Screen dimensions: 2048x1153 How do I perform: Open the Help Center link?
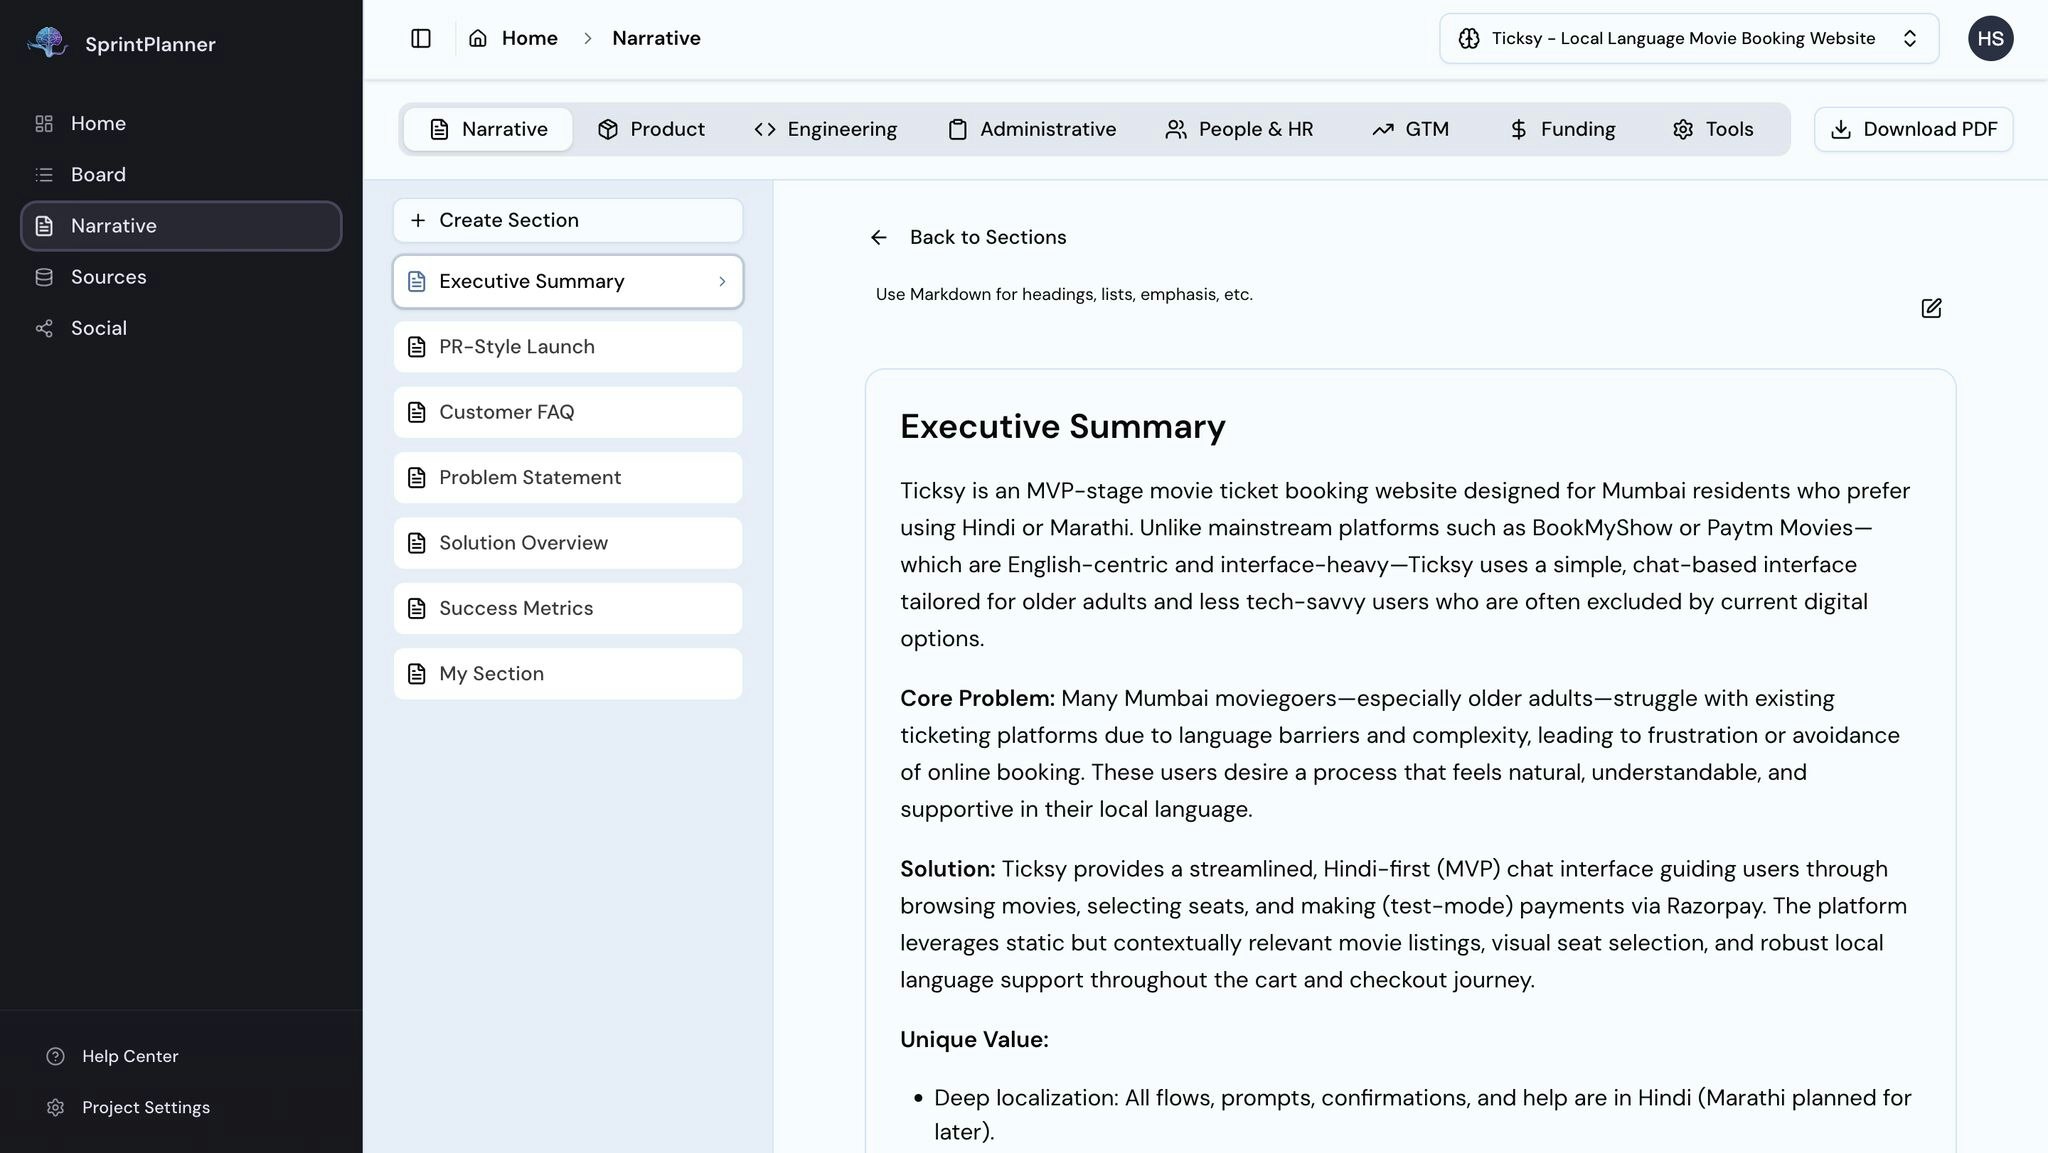click(x=129, y=1056)
